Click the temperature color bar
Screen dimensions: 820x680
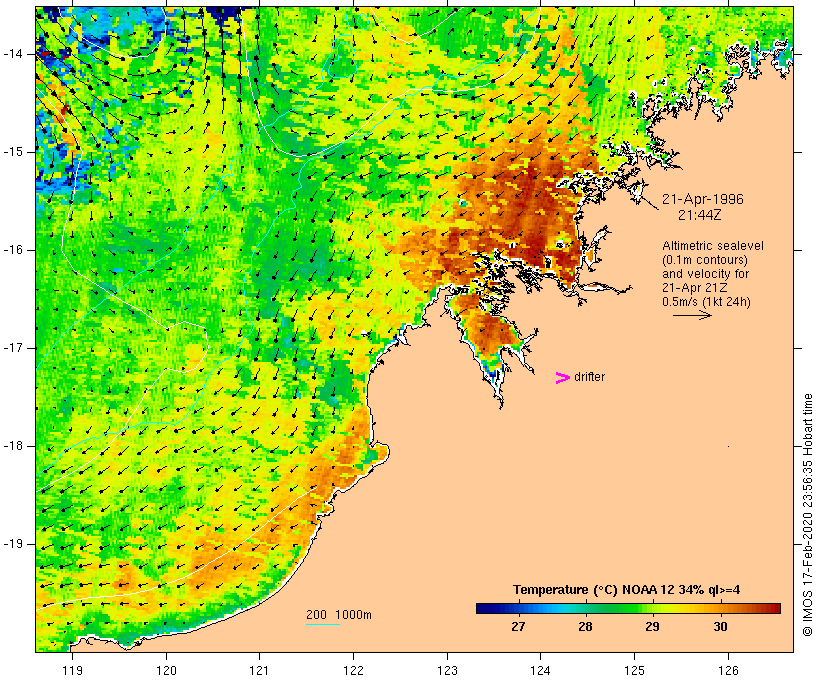pyautogui.click(x=628, y=608)
